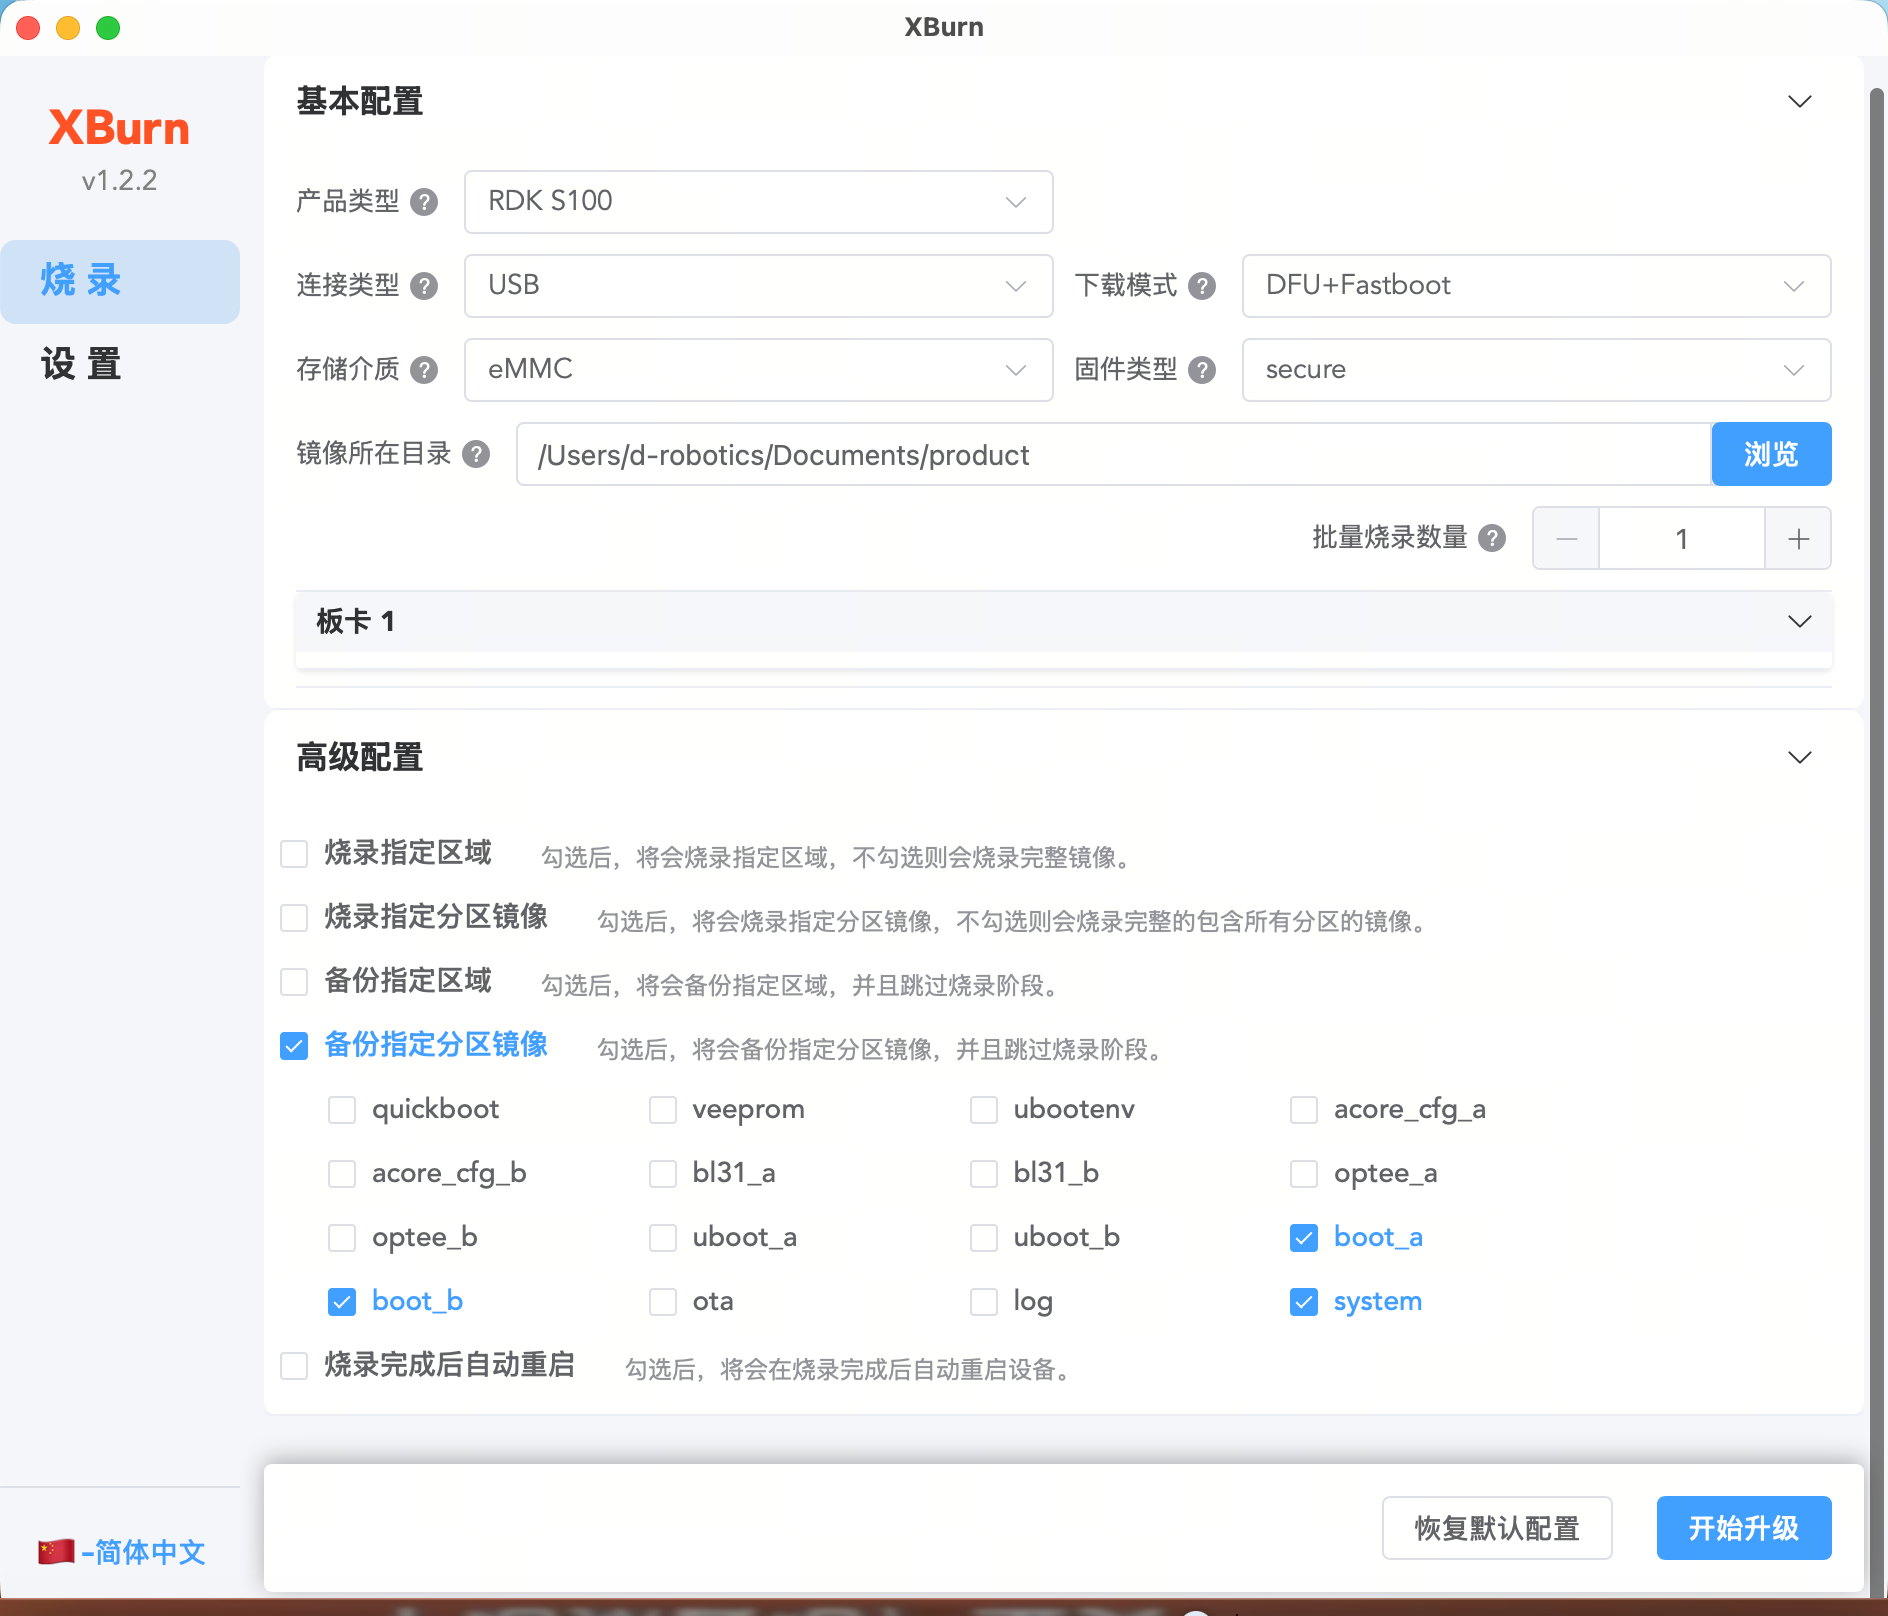Open the 产品类型 RDK S100 dropdown
The height and width of the screenshot is (1616, 1888).
coord(758,202)
